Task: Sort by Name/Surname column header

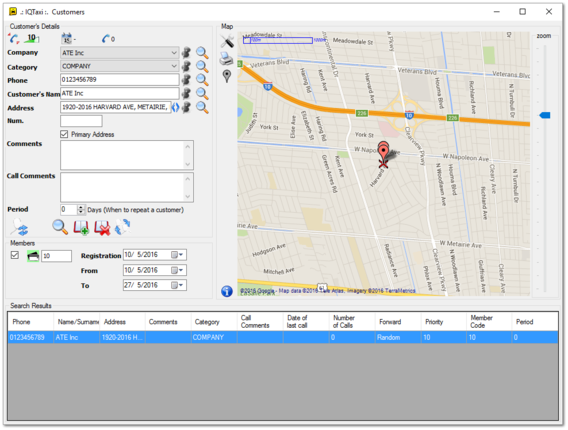Action: 76,322
